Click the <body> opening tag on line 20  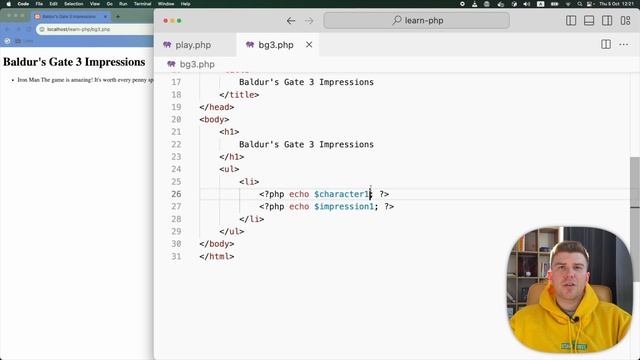[x=214, y=119]
